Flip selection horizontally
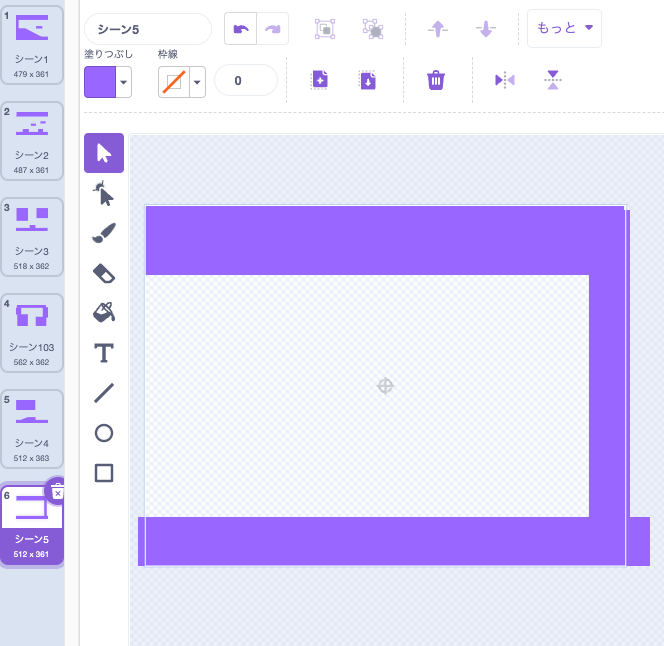Image resolution: width=664 pixels, height=646 pixels. coord(505,80)
